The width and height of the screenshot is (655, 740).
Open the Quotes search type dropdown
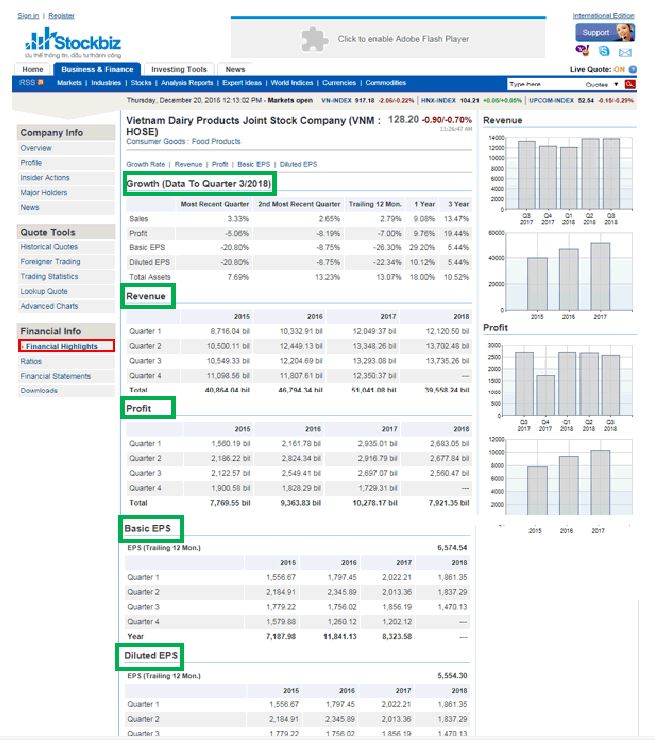(x=601, y=84)
